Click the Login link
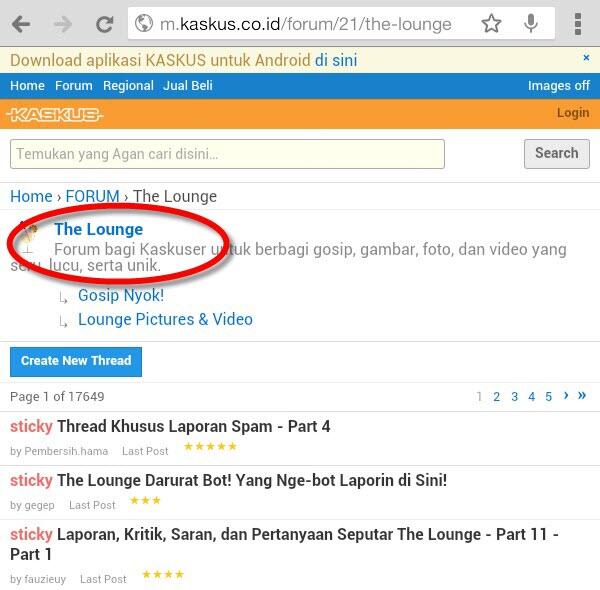600x590 pixels. (x=573, y=113)
